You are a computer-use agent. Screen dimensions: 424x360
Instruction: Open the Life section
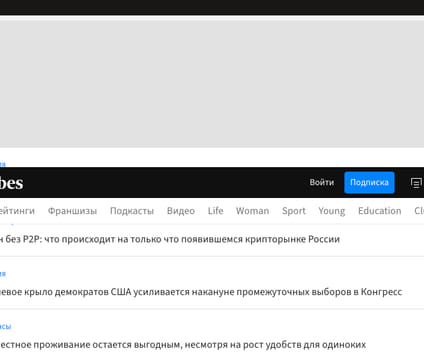[215, 211]
